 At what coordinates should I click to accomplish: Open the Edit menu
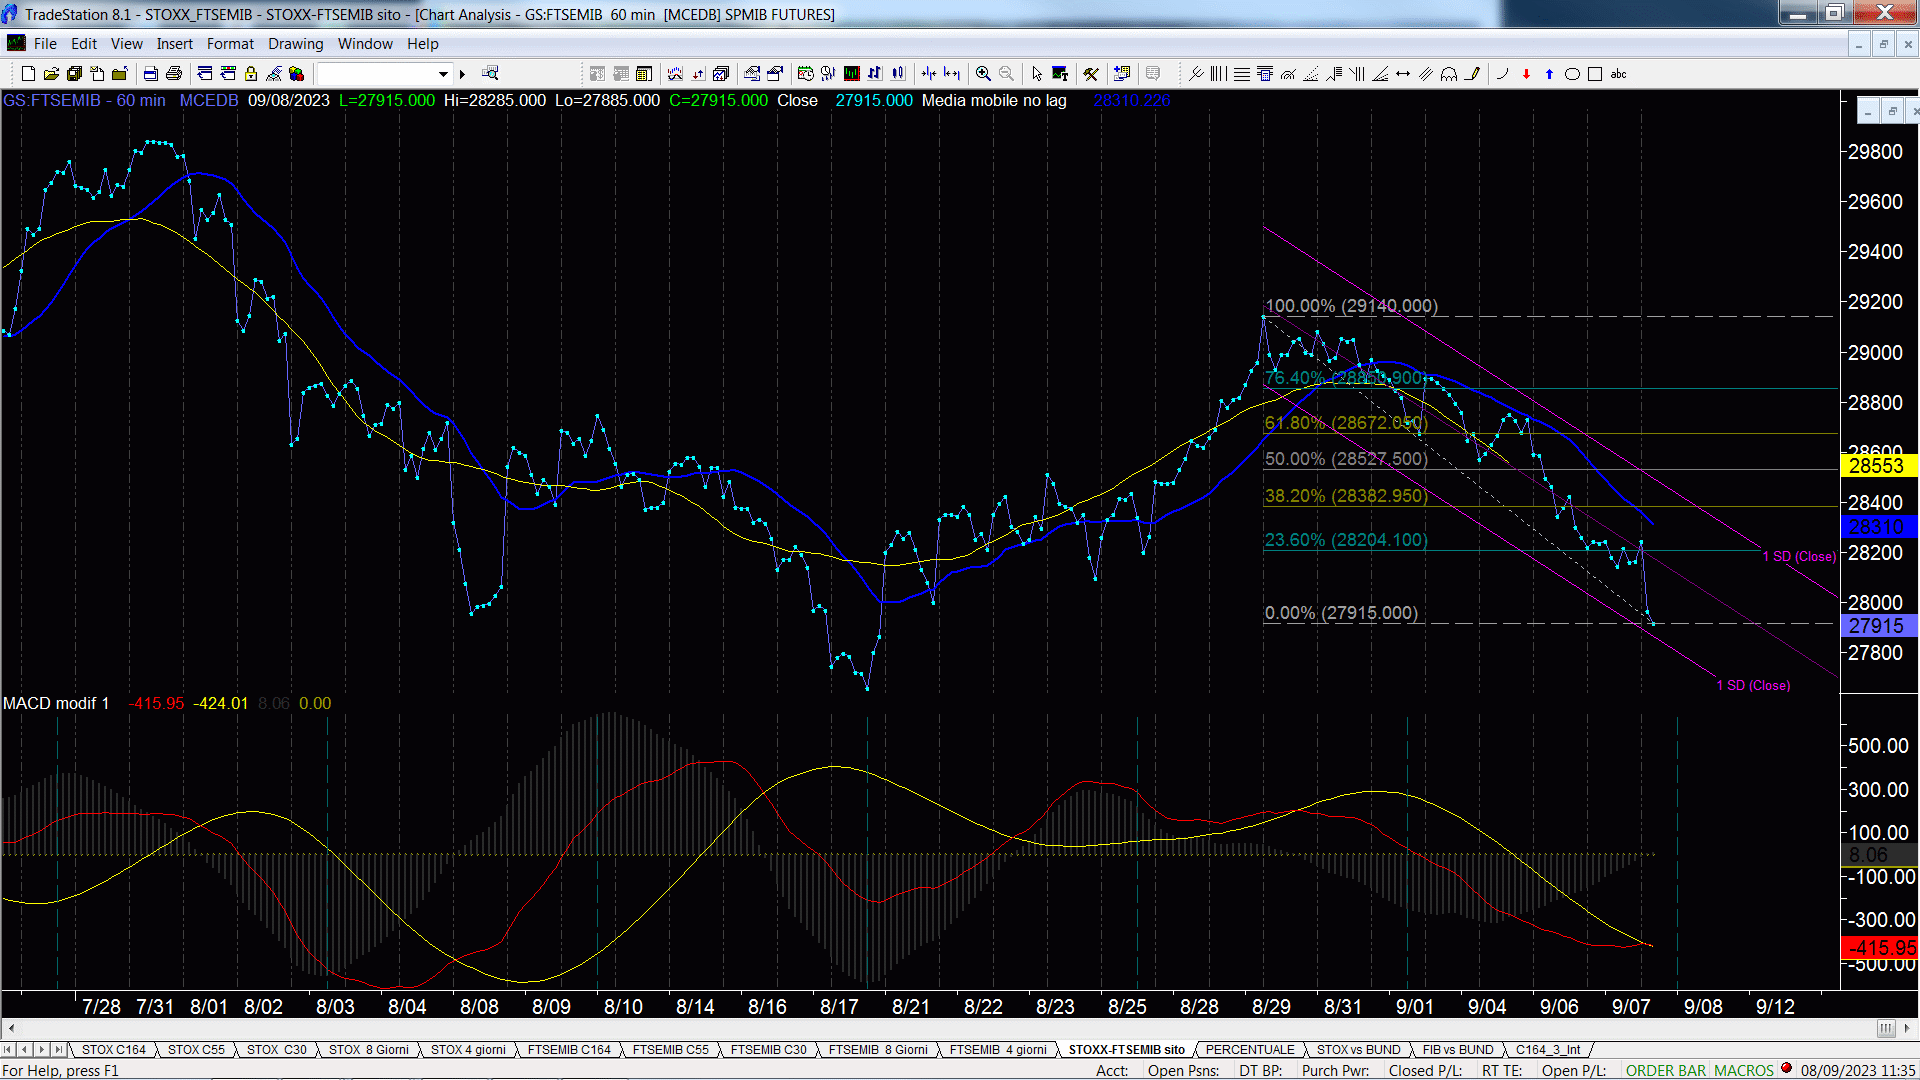pos(84,44)
